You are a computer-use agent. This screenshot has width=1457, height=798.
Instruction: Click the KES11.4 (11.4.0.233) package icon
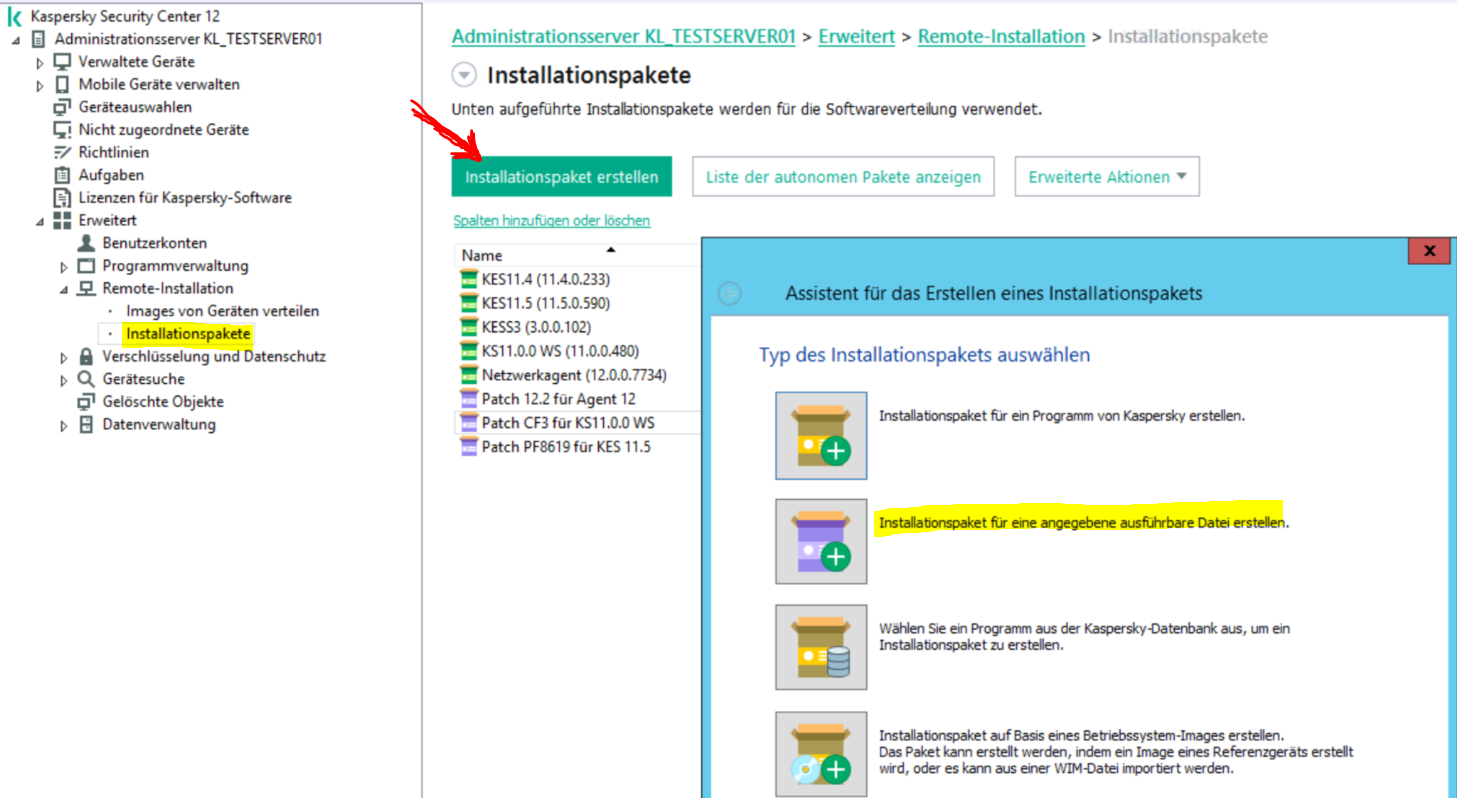[468, 279]
